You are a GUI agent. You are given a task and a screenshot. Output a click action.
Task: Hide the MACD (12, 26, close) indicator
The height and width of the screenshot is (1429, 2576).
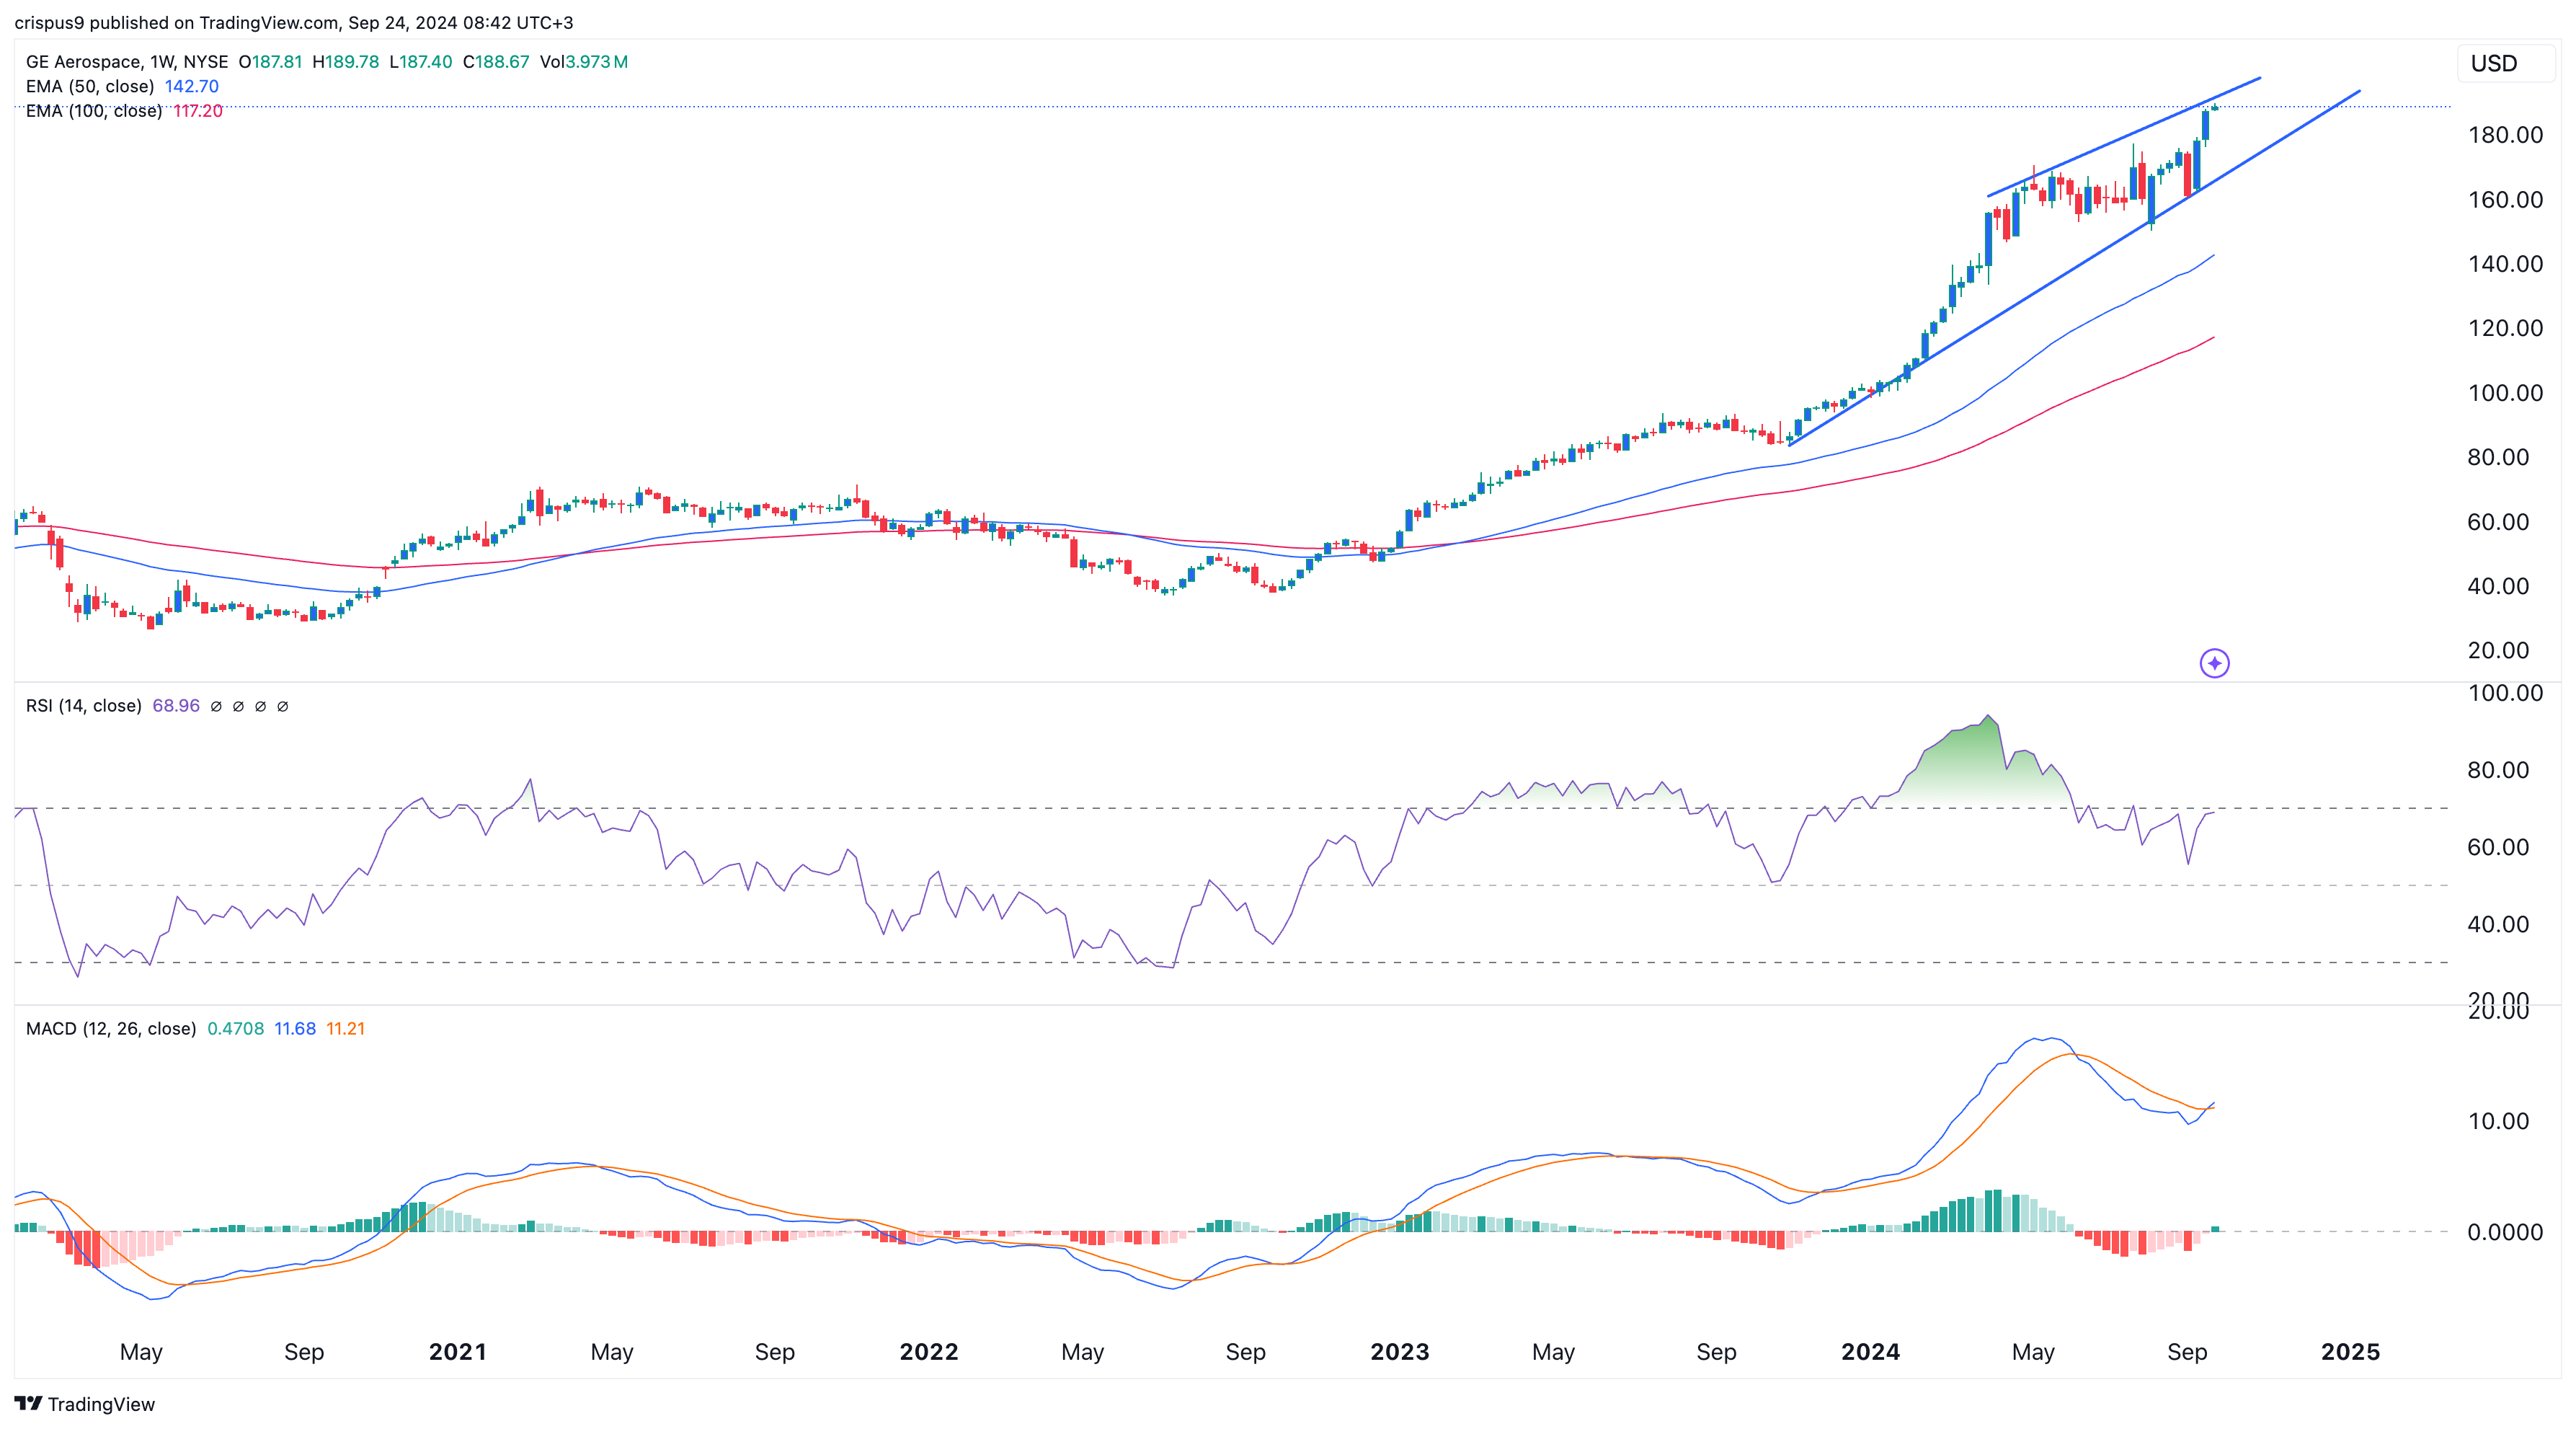110,1028
